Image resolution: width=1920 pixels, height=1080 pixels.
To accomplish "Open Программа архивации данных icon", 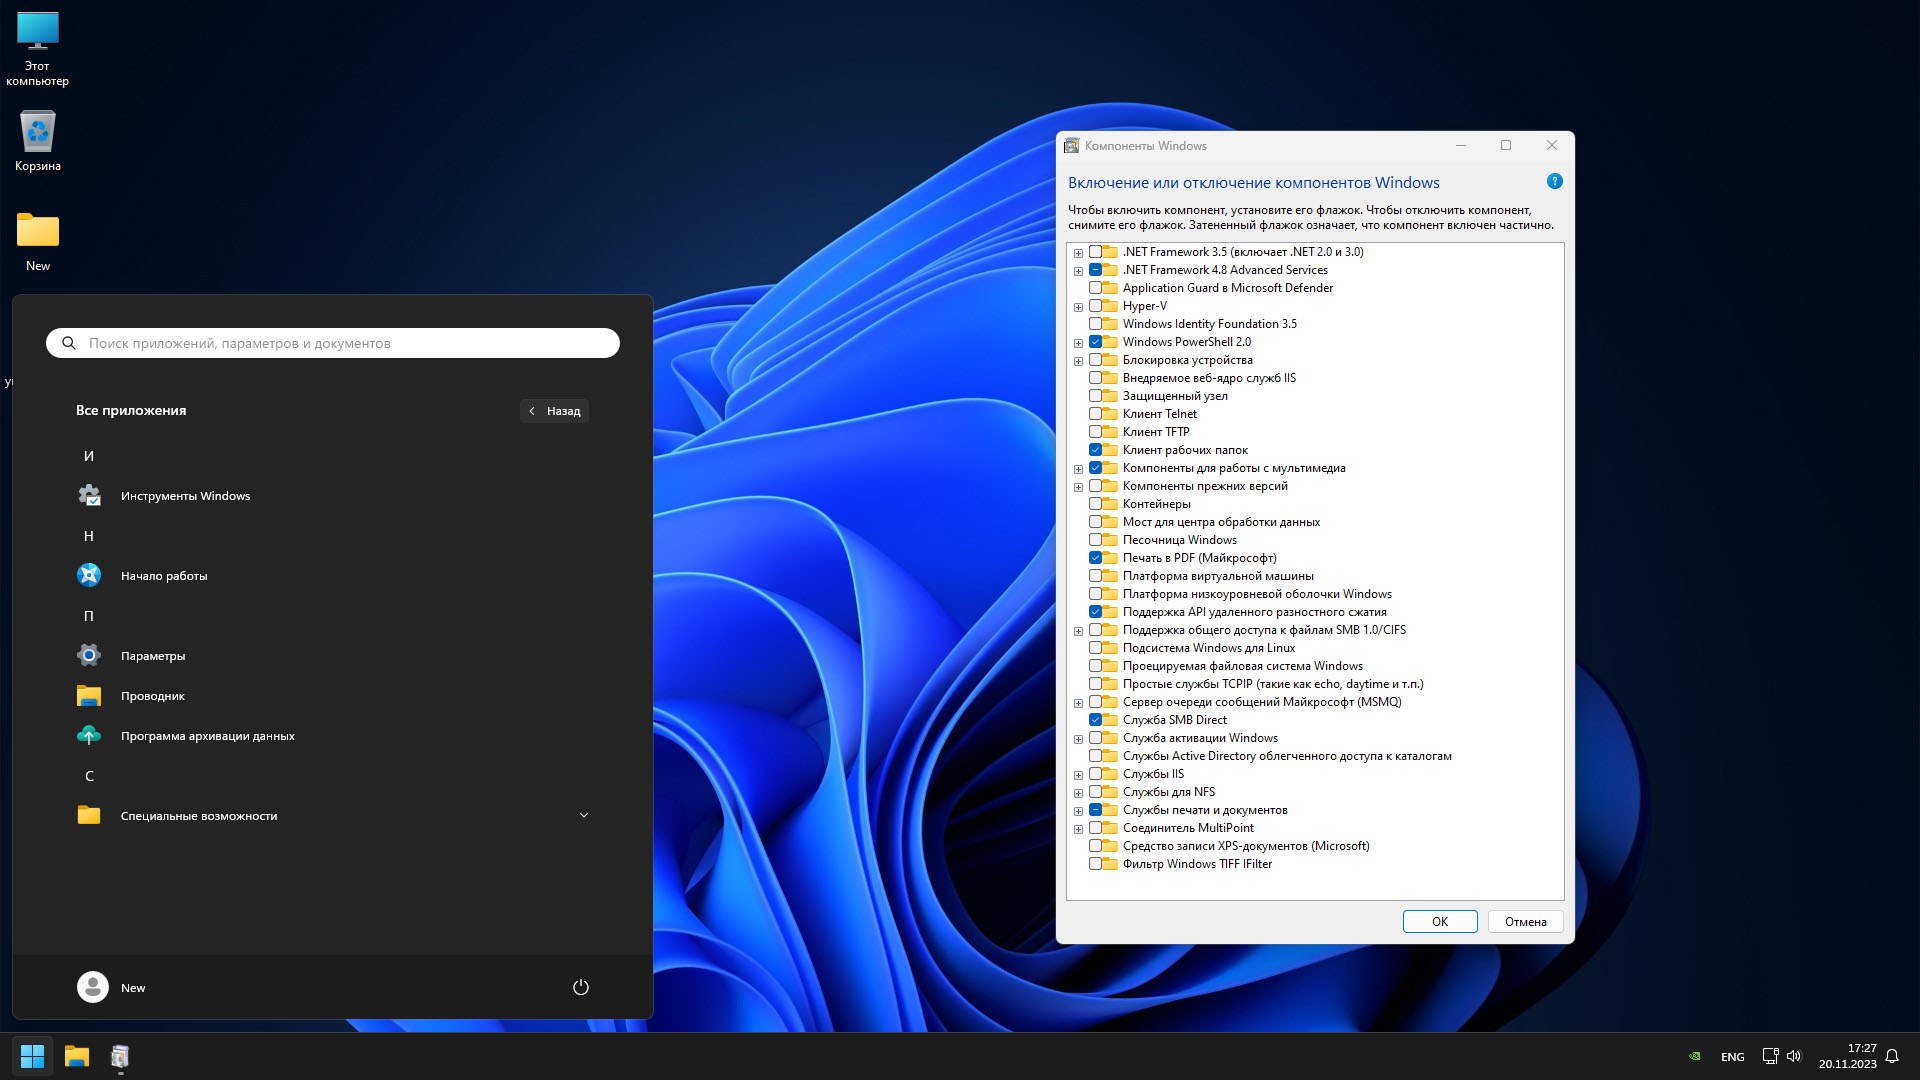I will (x=89, y=736).
